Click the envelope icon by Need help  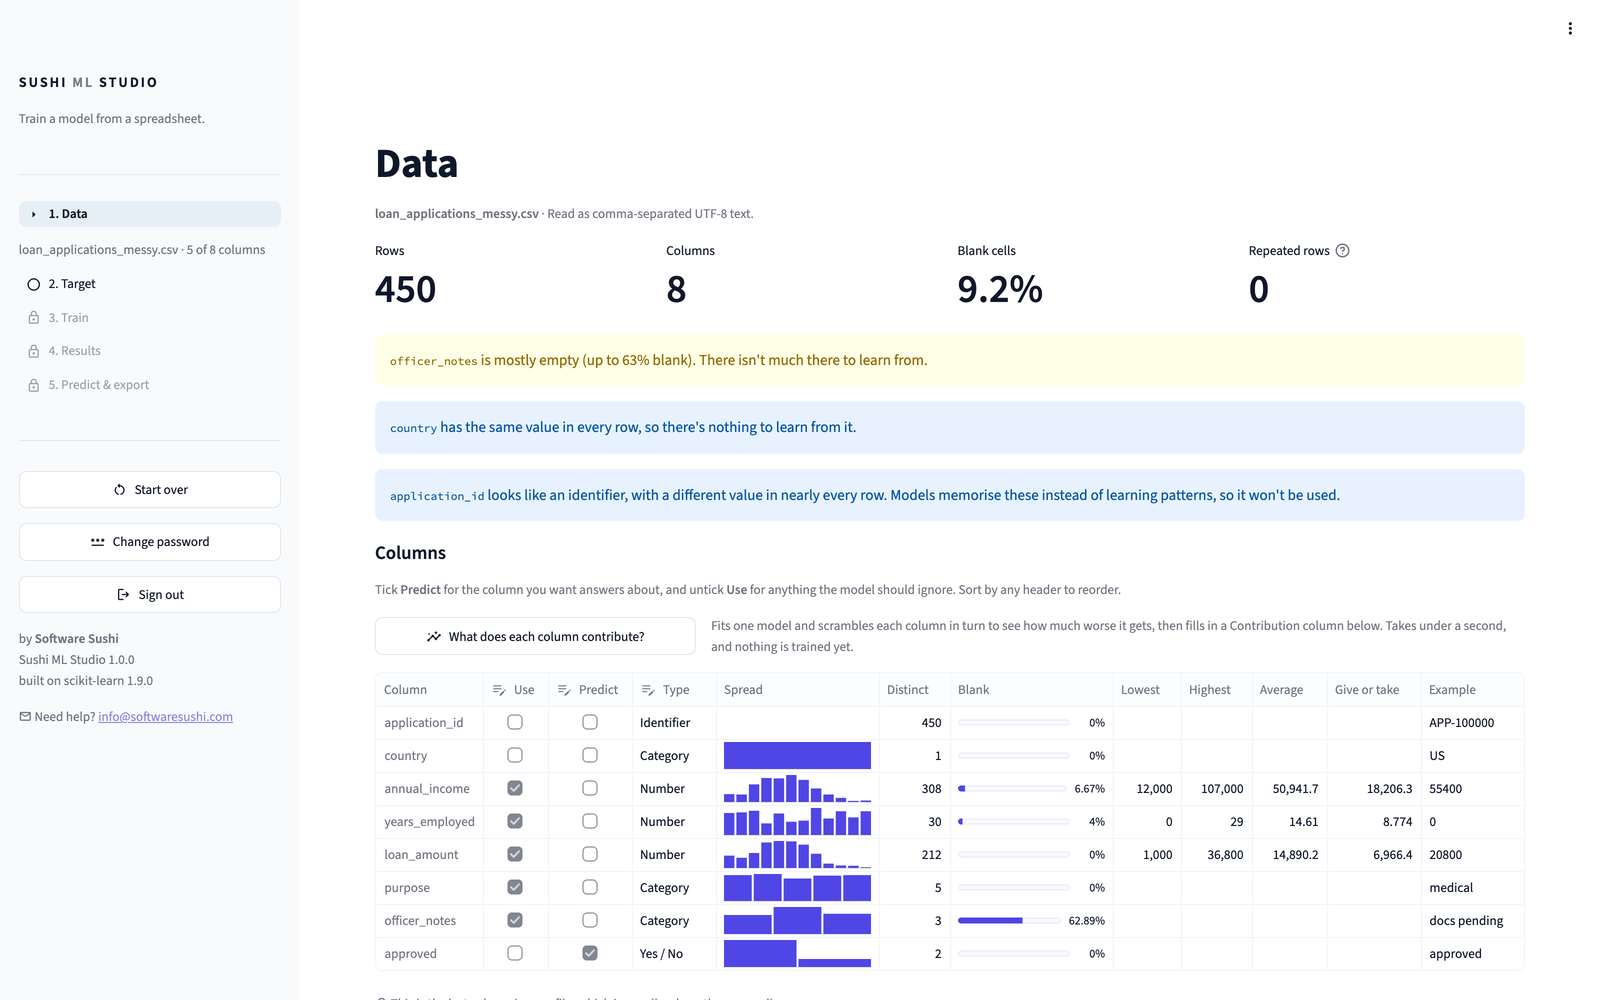pos(25,716)
